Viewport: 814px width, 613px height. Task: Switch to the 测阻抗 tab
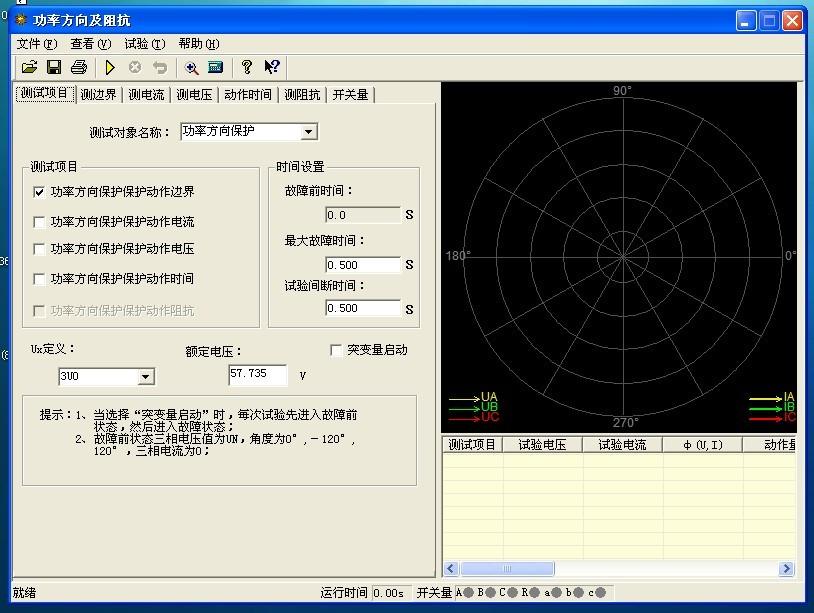pos(299,93)
